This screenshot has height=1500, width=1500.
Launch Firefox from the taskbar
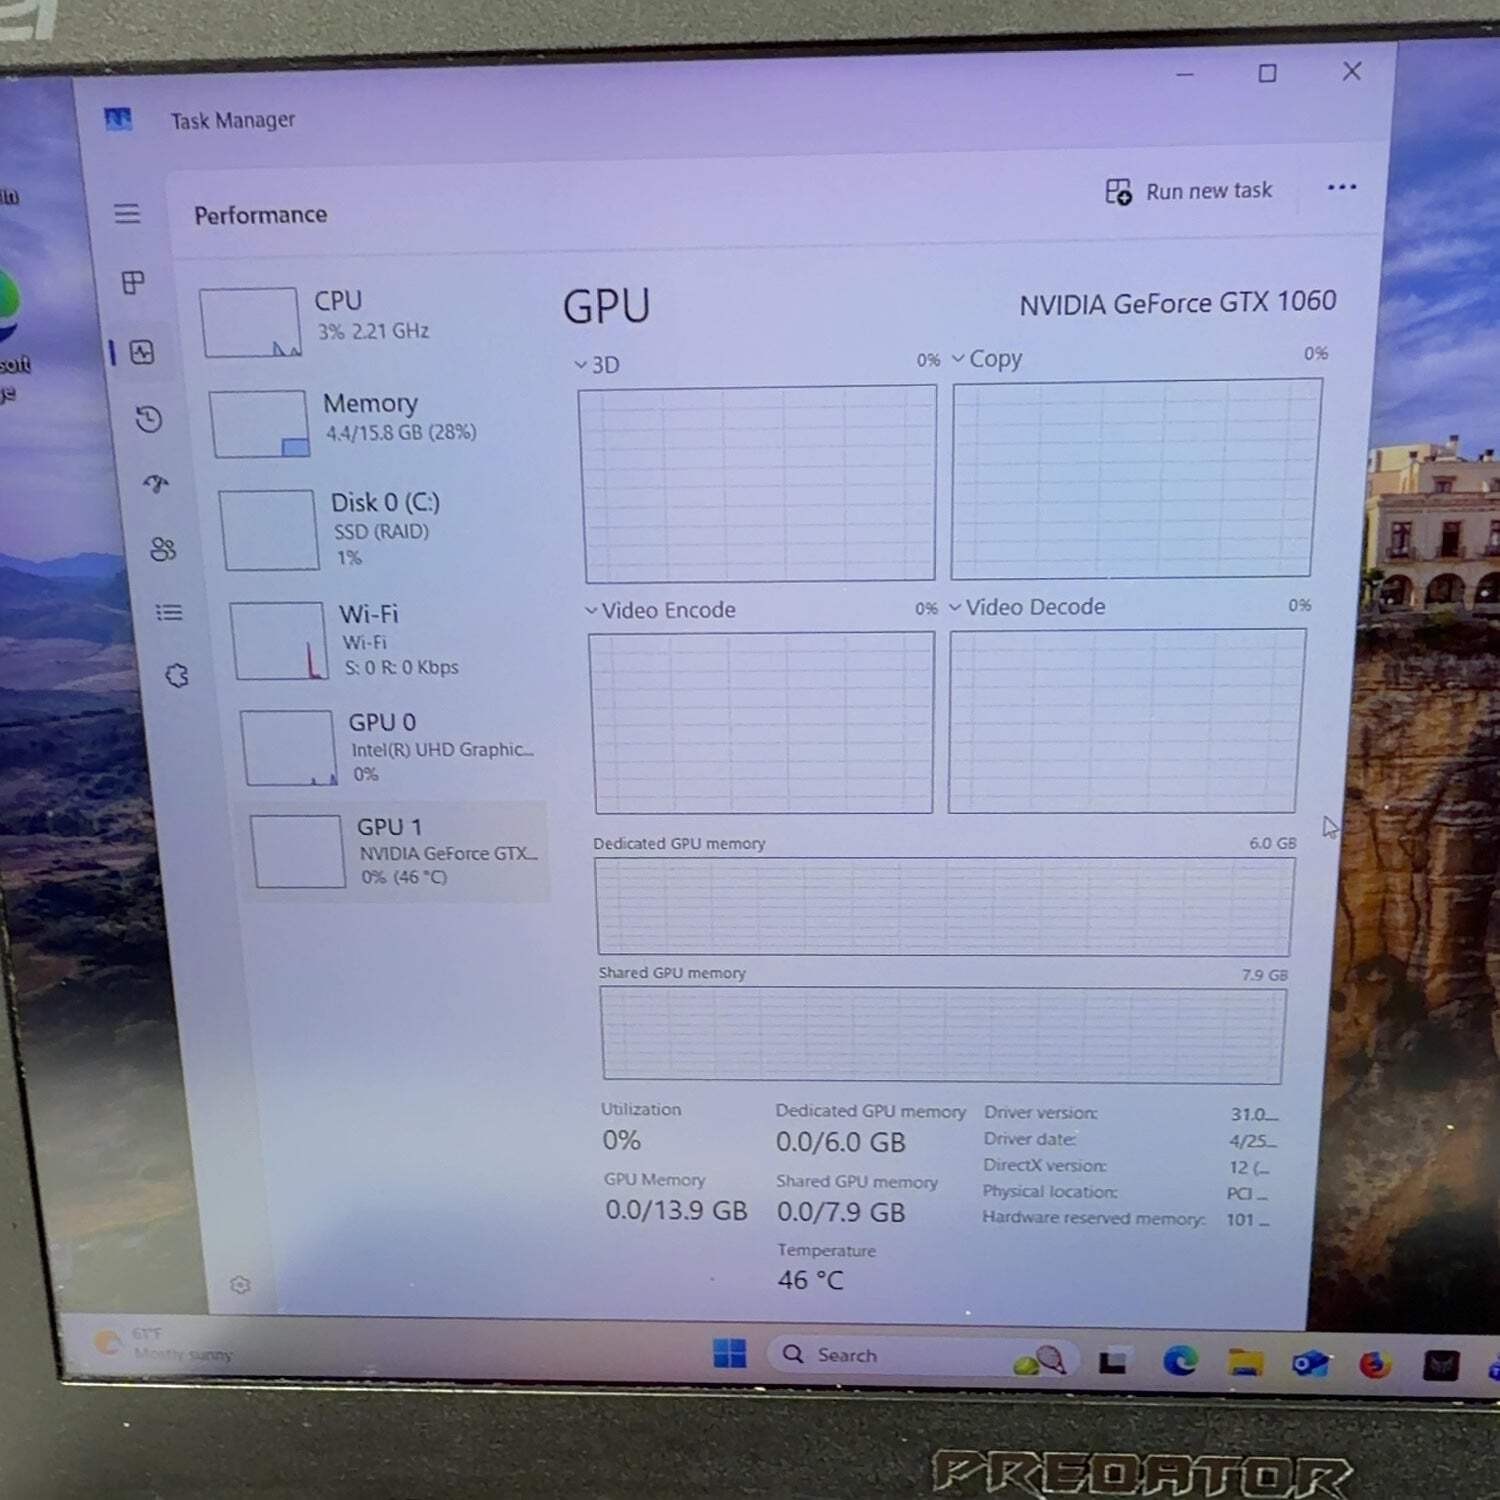click(x=1375, y=1364)
